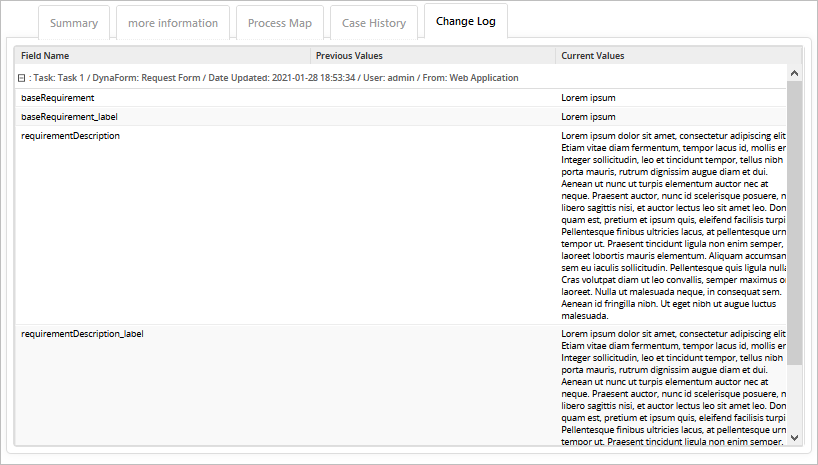Click the scrollbar down arrow
Image resolution: width=818 pixels, height=465 pixels.
[795, 437]
